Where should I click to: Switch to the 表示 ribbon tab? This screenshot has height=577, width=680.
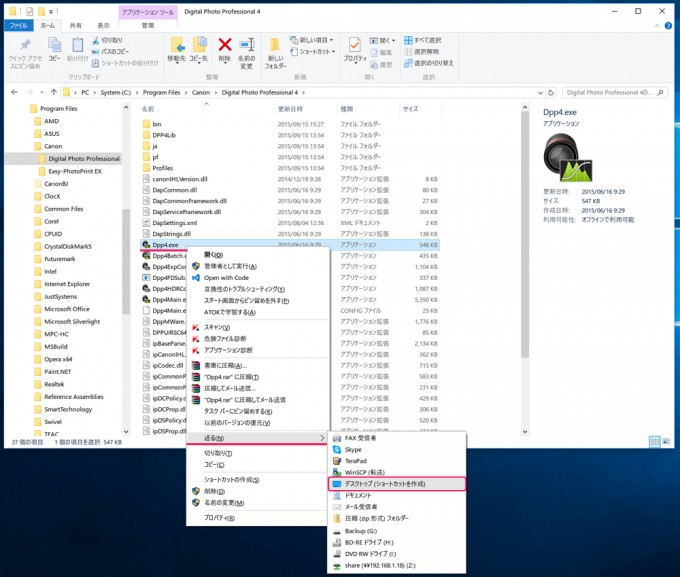[103, 26]
